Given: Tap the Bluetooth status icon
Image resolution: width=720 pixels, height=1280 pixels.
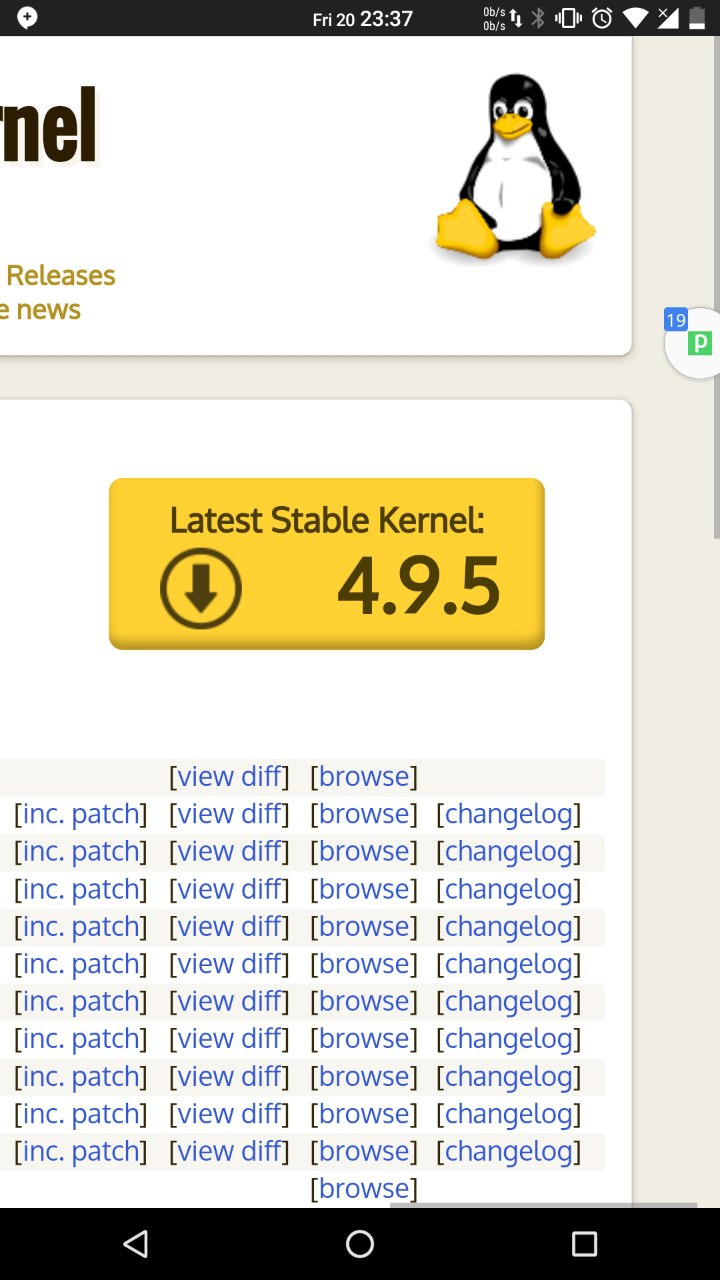Looking at the screenshot, I should click(x=539, y=18).
